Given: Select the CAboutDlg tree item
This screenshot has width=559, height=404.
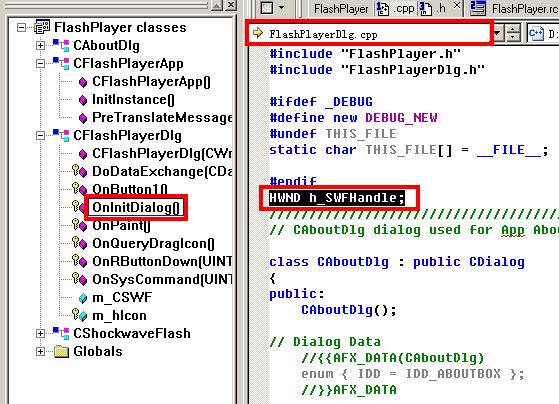Looking at the screenshot, I should pos(106,46).
